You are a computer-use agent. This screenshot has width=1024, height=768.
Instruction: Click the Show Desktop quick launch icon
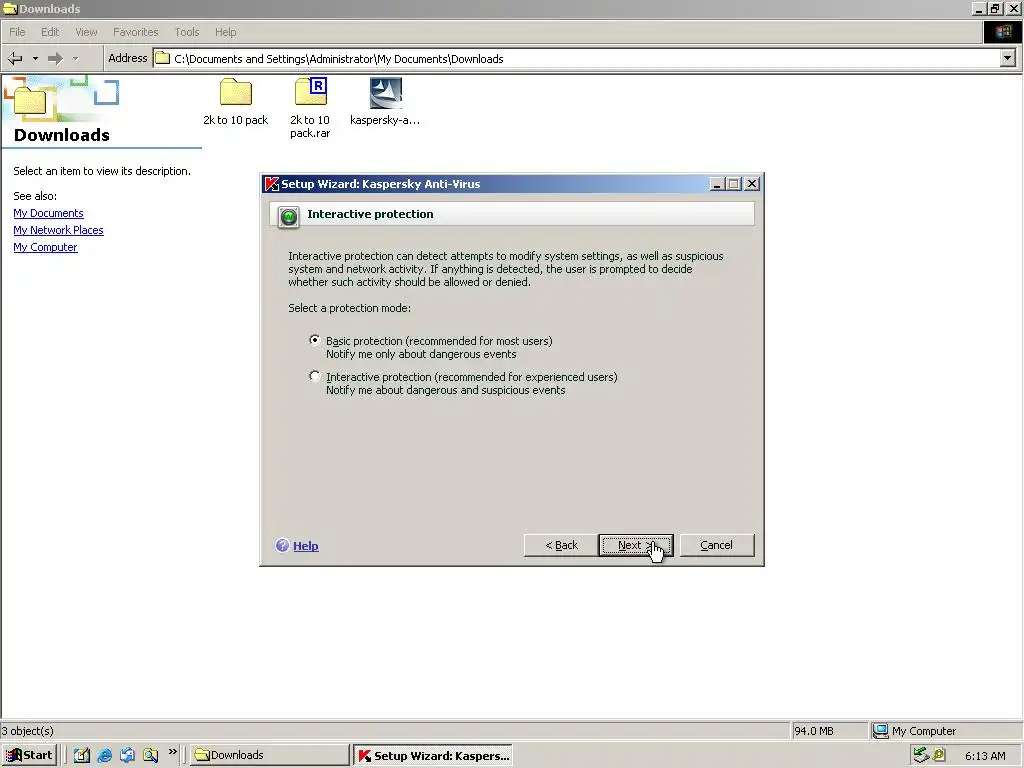(82, 755)
